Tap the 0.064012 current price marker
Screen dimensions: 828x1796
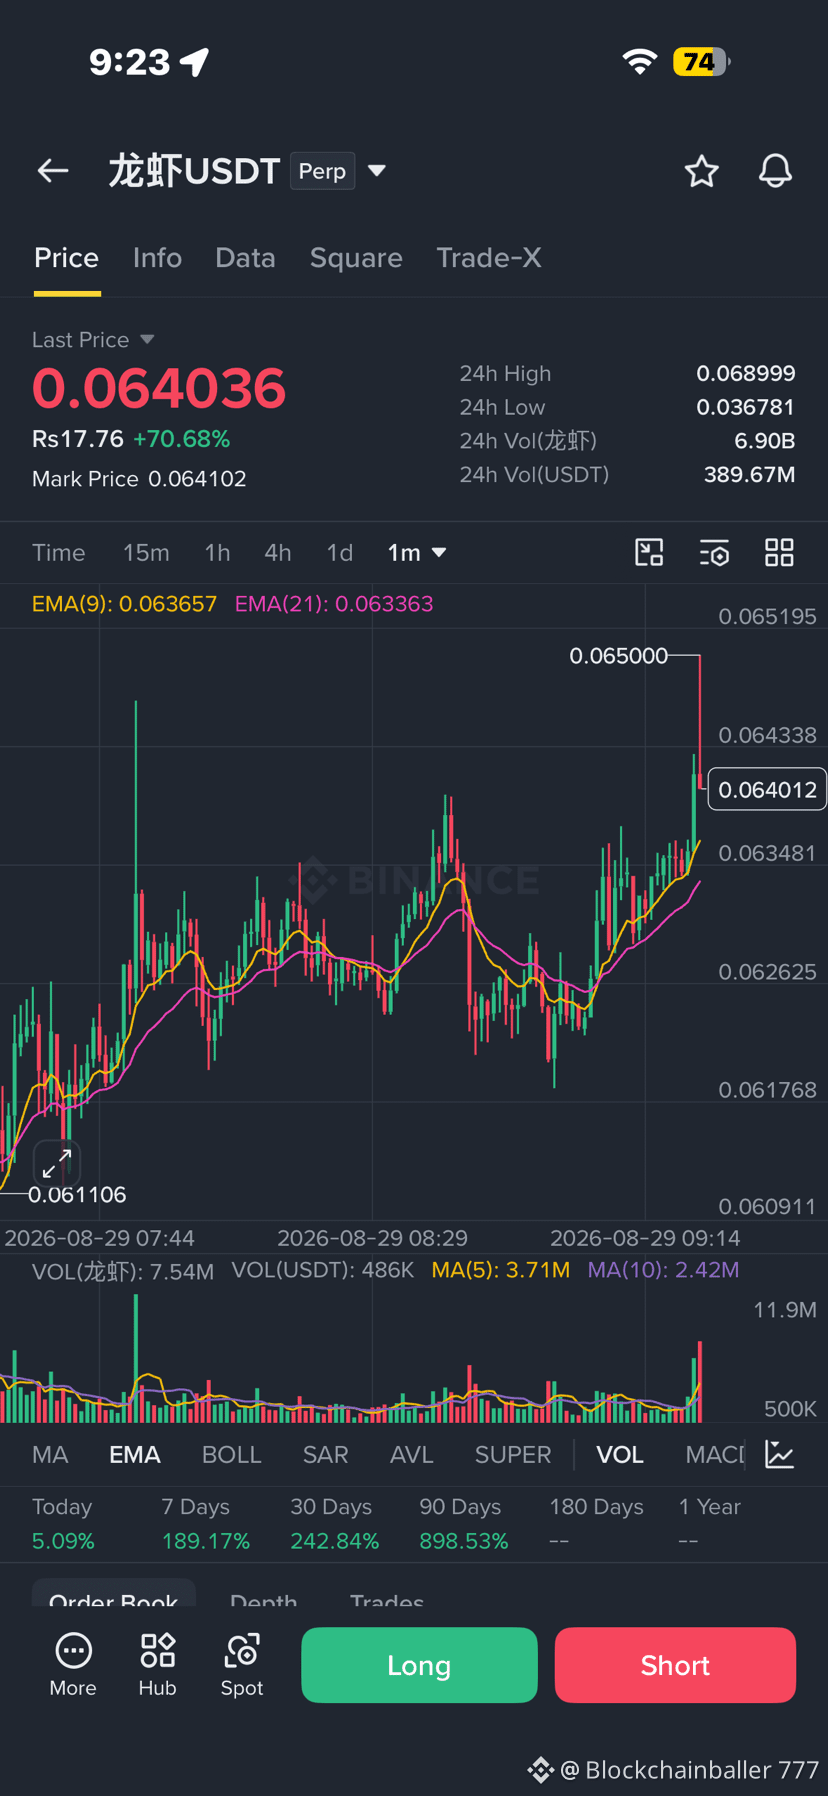(x=767, y=789)
